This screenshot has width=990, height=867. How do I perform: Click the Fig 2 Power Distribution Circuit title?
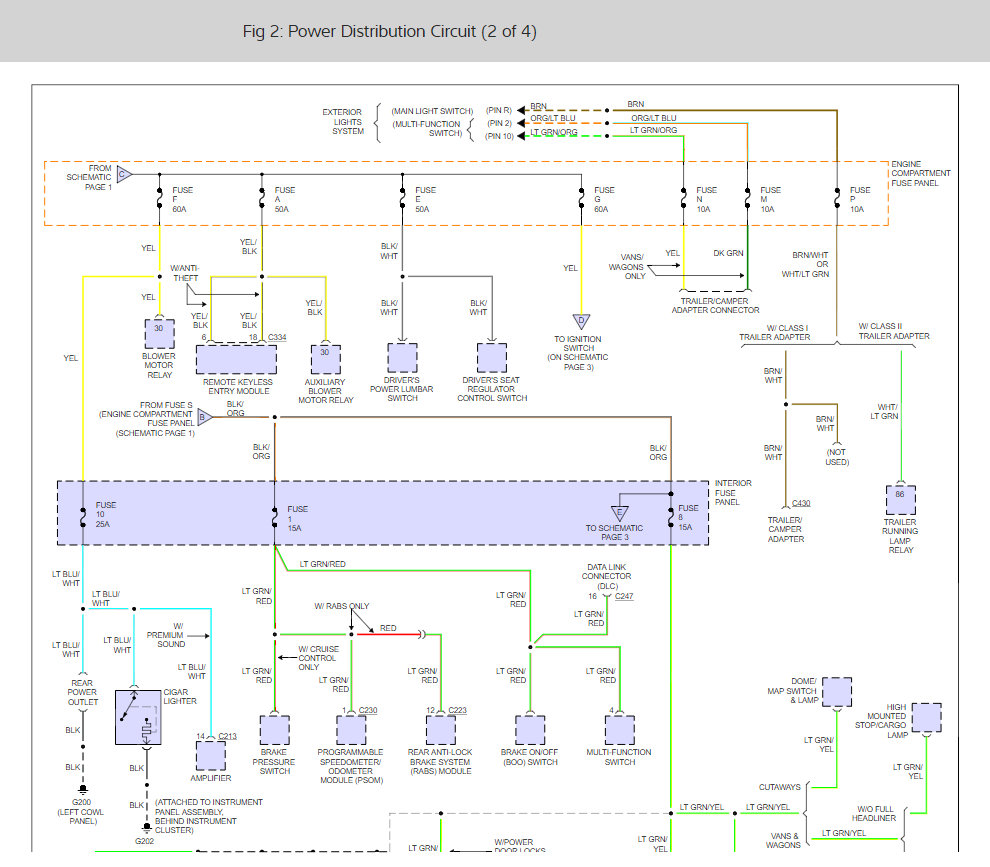(x=390, y=32)
